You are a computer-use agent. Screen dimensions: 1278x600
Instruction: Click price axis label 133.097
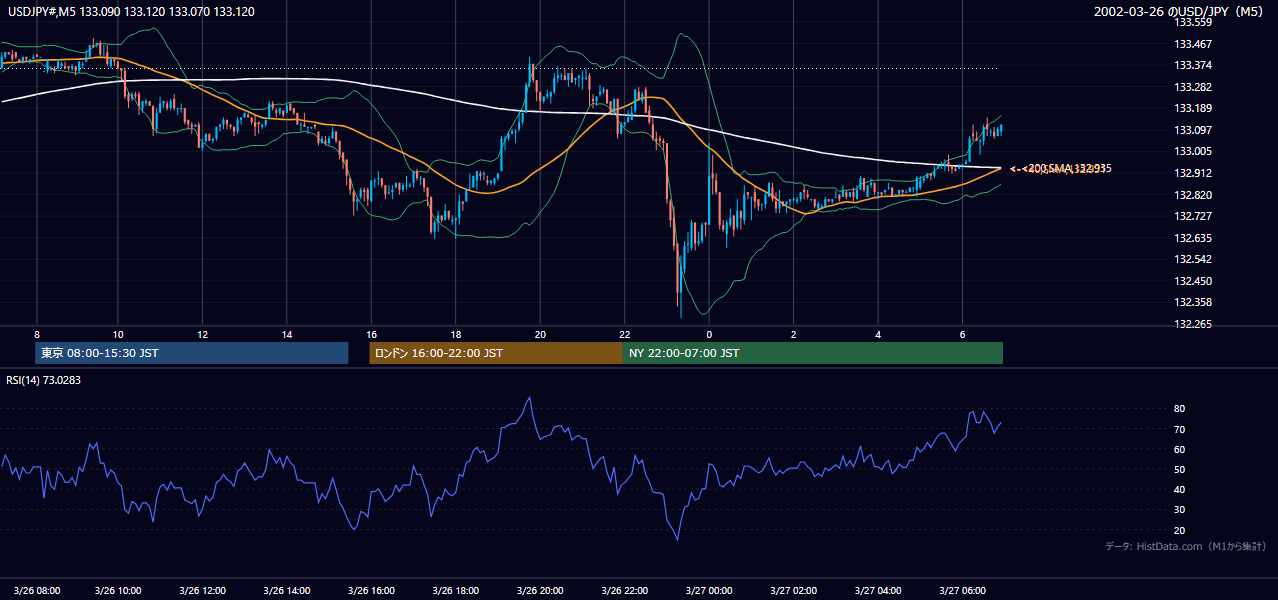click(1192, 130)
